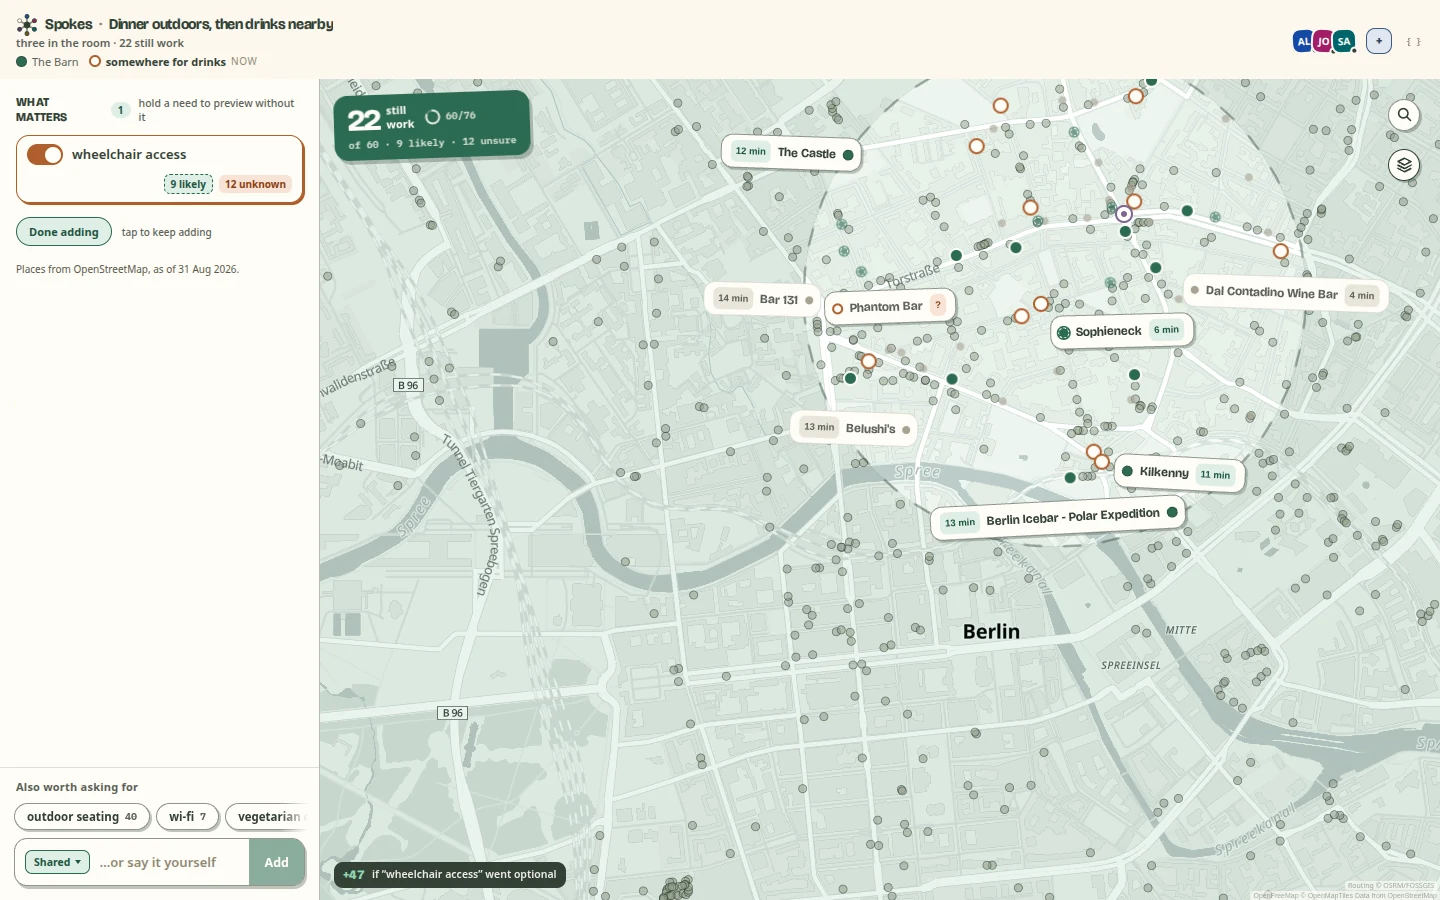Click the "Dinner outdoors, then drinks nearby" title
1440x900 pixels.
point(221,24)
